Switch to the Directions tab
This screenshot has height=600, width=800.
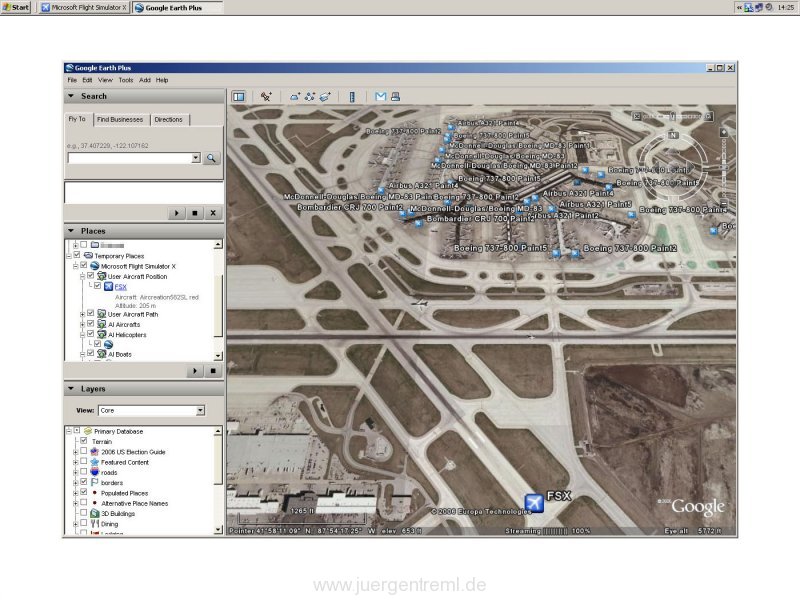[168, 119]
